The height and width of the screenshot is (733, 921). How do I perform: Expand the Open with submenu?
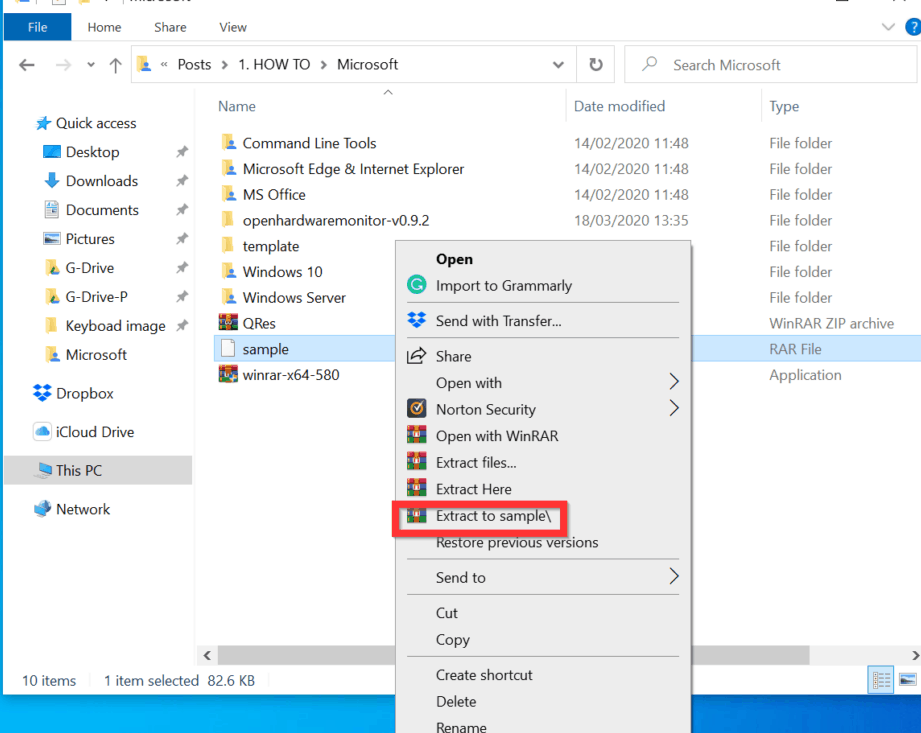(673, 382)
